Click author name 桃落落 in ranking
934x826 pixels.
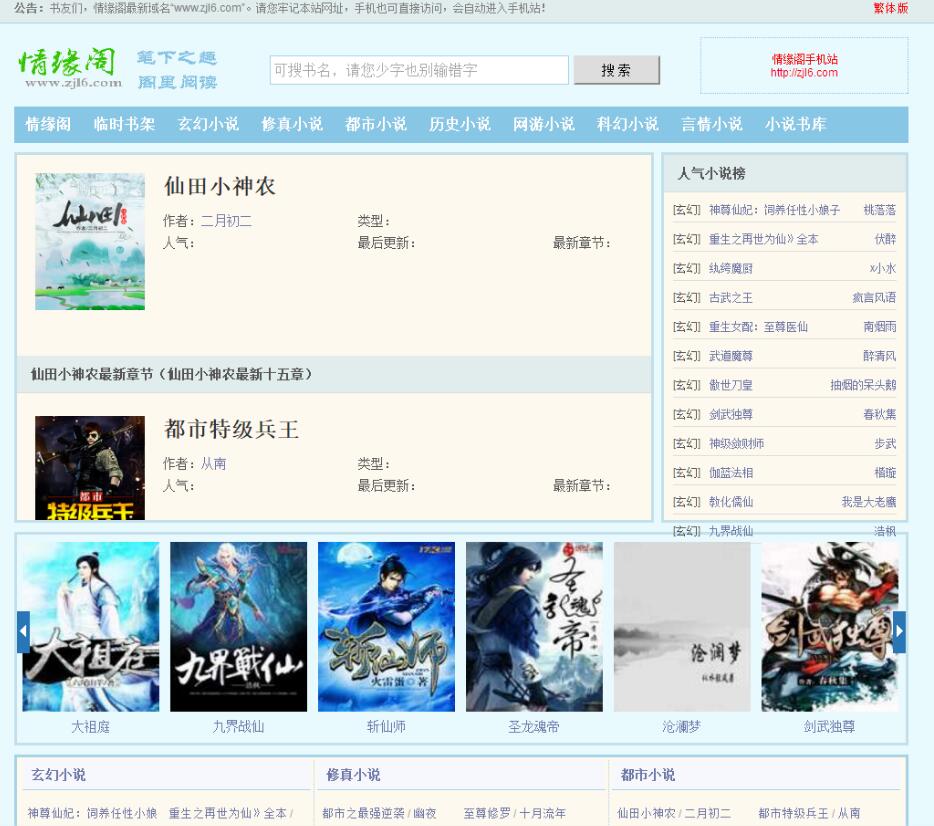[880, 210]
